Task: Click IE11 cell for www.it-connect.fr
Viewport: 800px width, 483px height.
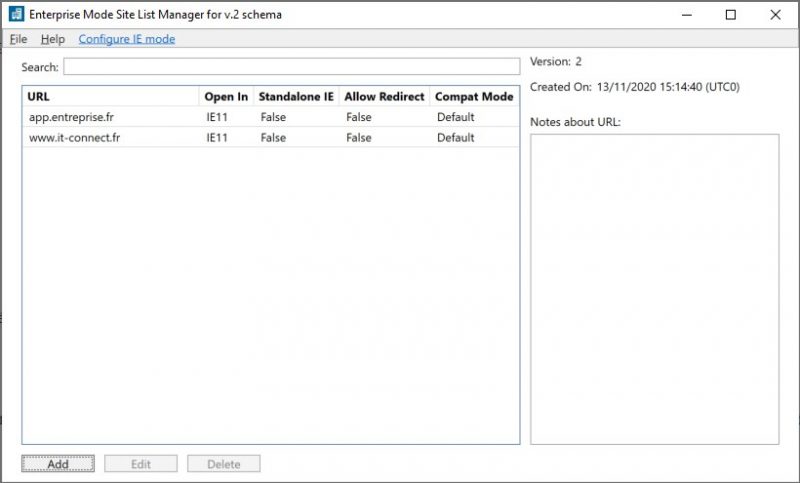Action: [217, 137]
